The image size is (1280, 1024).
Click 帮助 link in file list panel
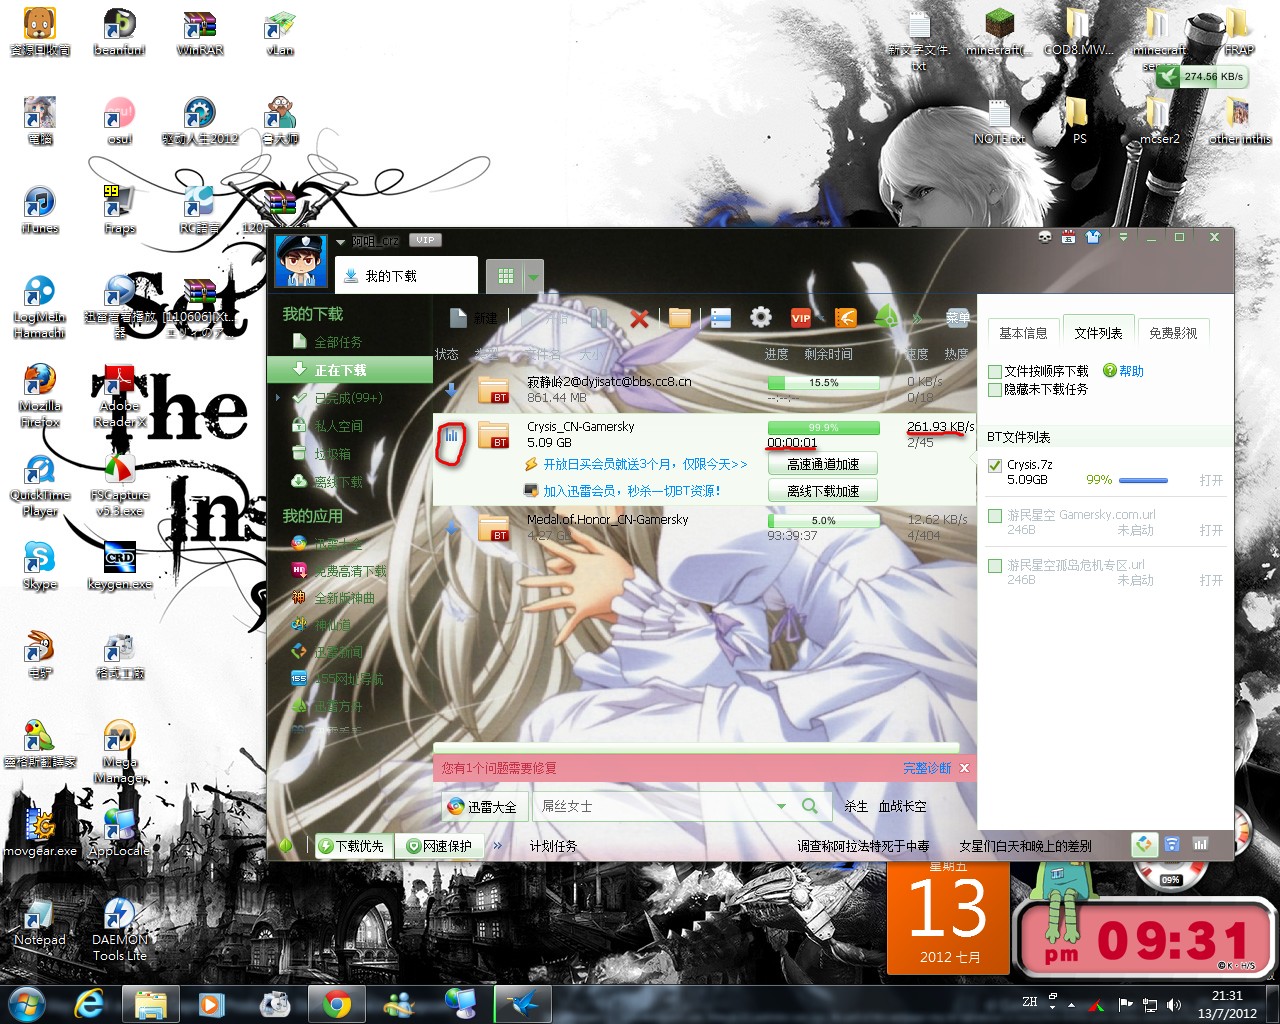point(1131,371)
